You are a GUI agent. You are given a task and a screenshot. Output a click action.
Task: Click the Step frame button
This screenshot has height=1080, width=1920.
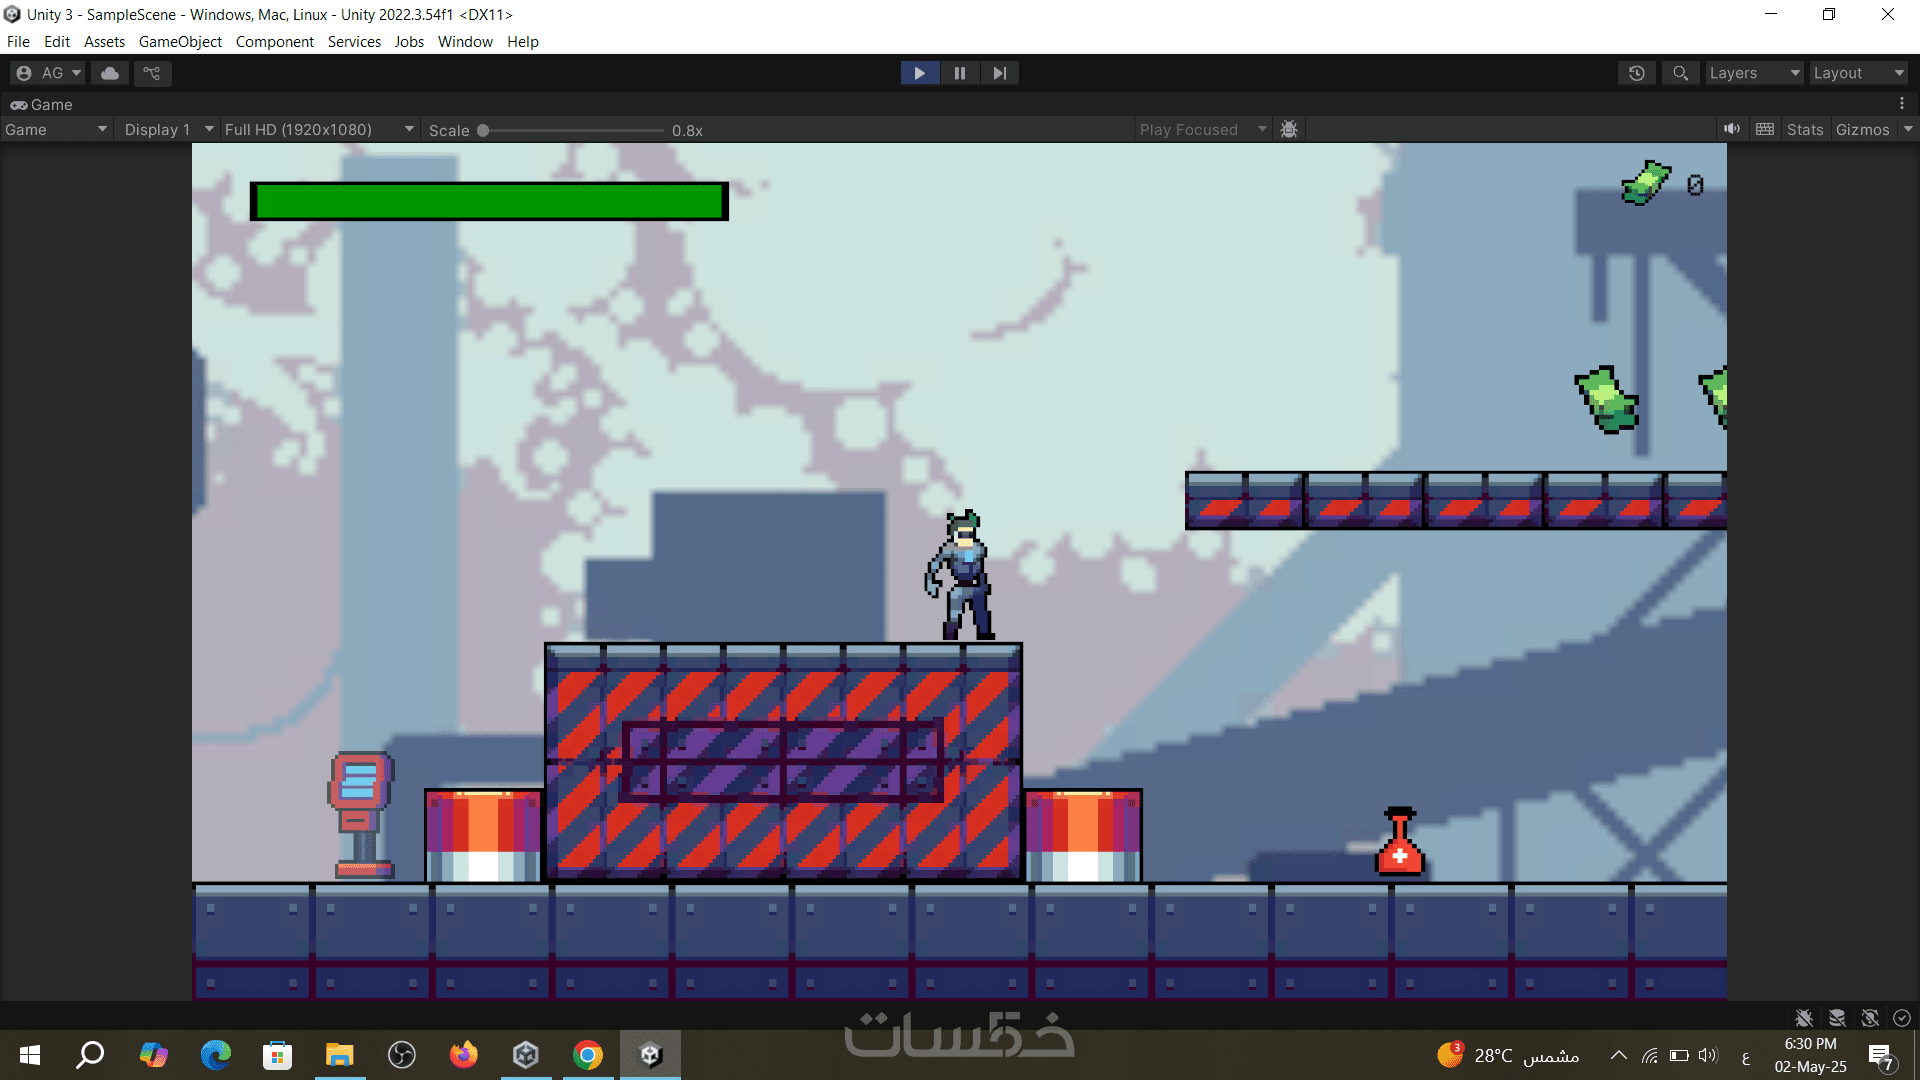pos(1000,73)
